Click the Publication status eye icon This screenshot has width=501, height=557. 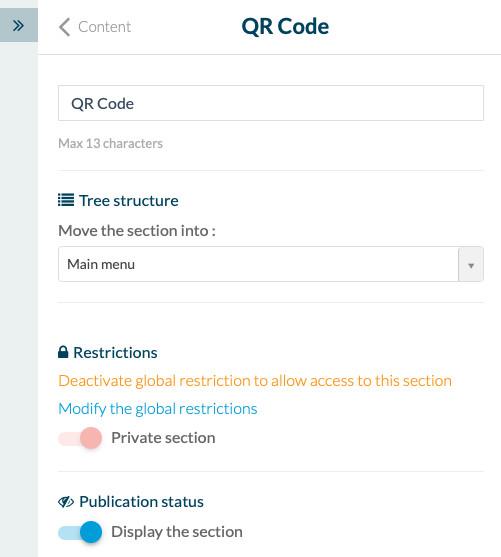(66, 502)
